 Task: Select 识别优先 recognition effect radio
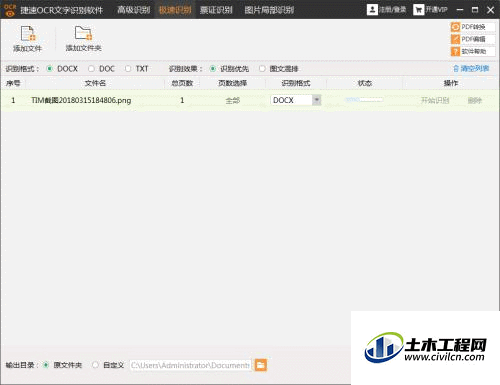pyautogui.click(x=212, y=69)
